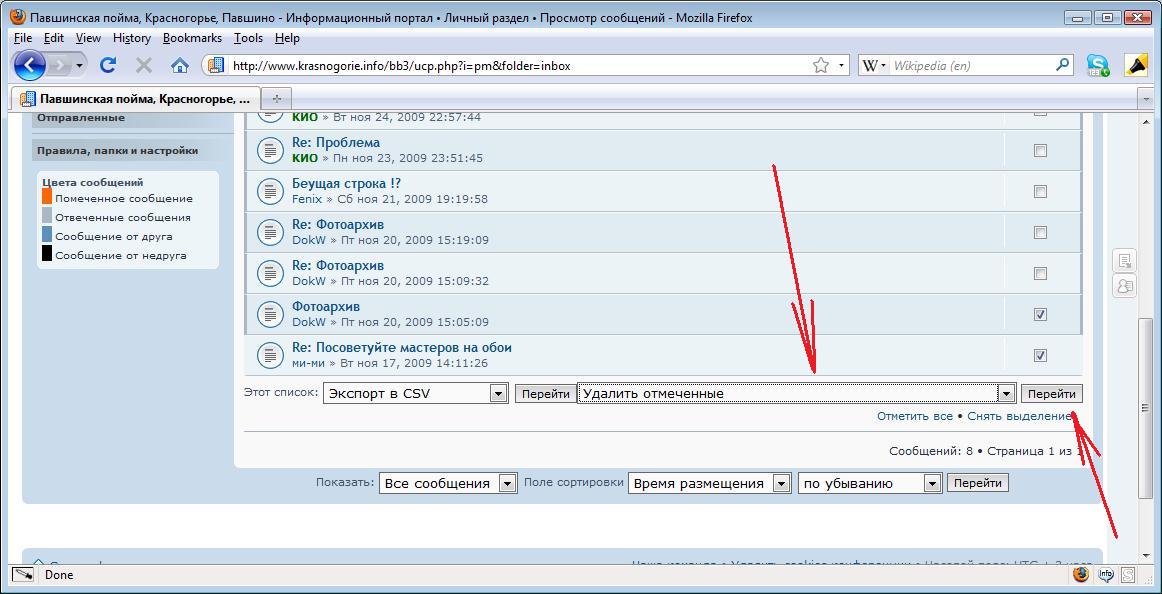
Task: Tick the Беущая строка message checkbox
Action: tap(1040, 191)
